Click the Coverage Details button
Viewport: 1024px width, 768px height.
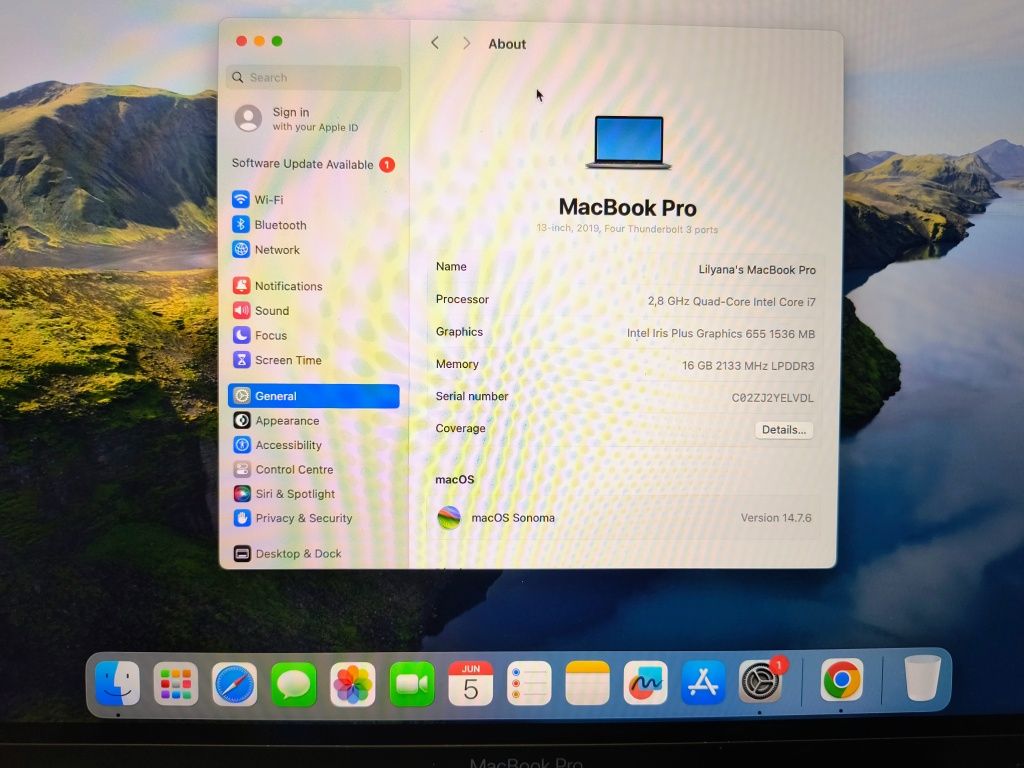tap(784, 430)
